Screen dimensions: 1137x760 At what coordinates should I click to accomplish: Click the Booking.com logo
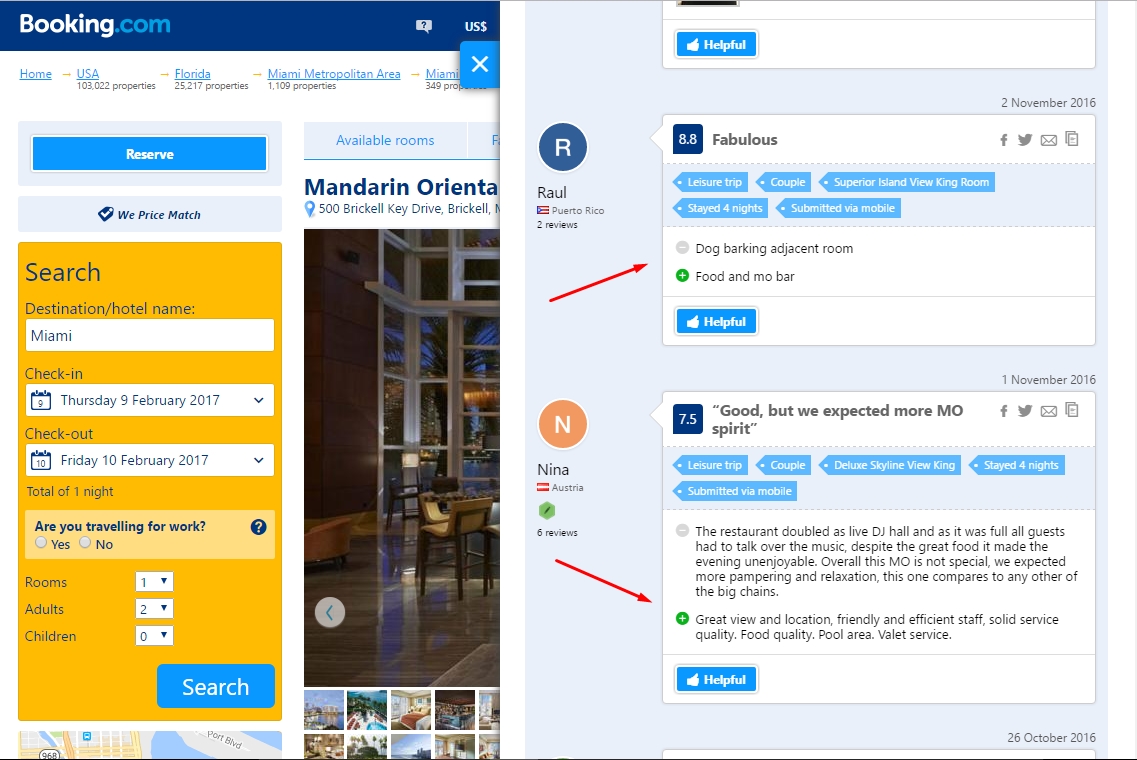click(95, 25)
